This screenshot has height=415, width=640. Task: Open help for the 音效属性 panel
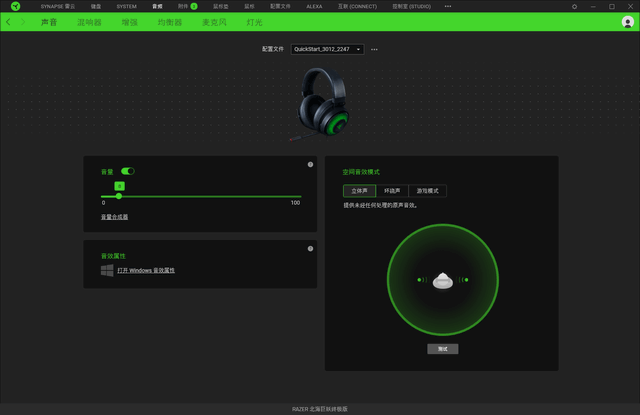point(310,249)
